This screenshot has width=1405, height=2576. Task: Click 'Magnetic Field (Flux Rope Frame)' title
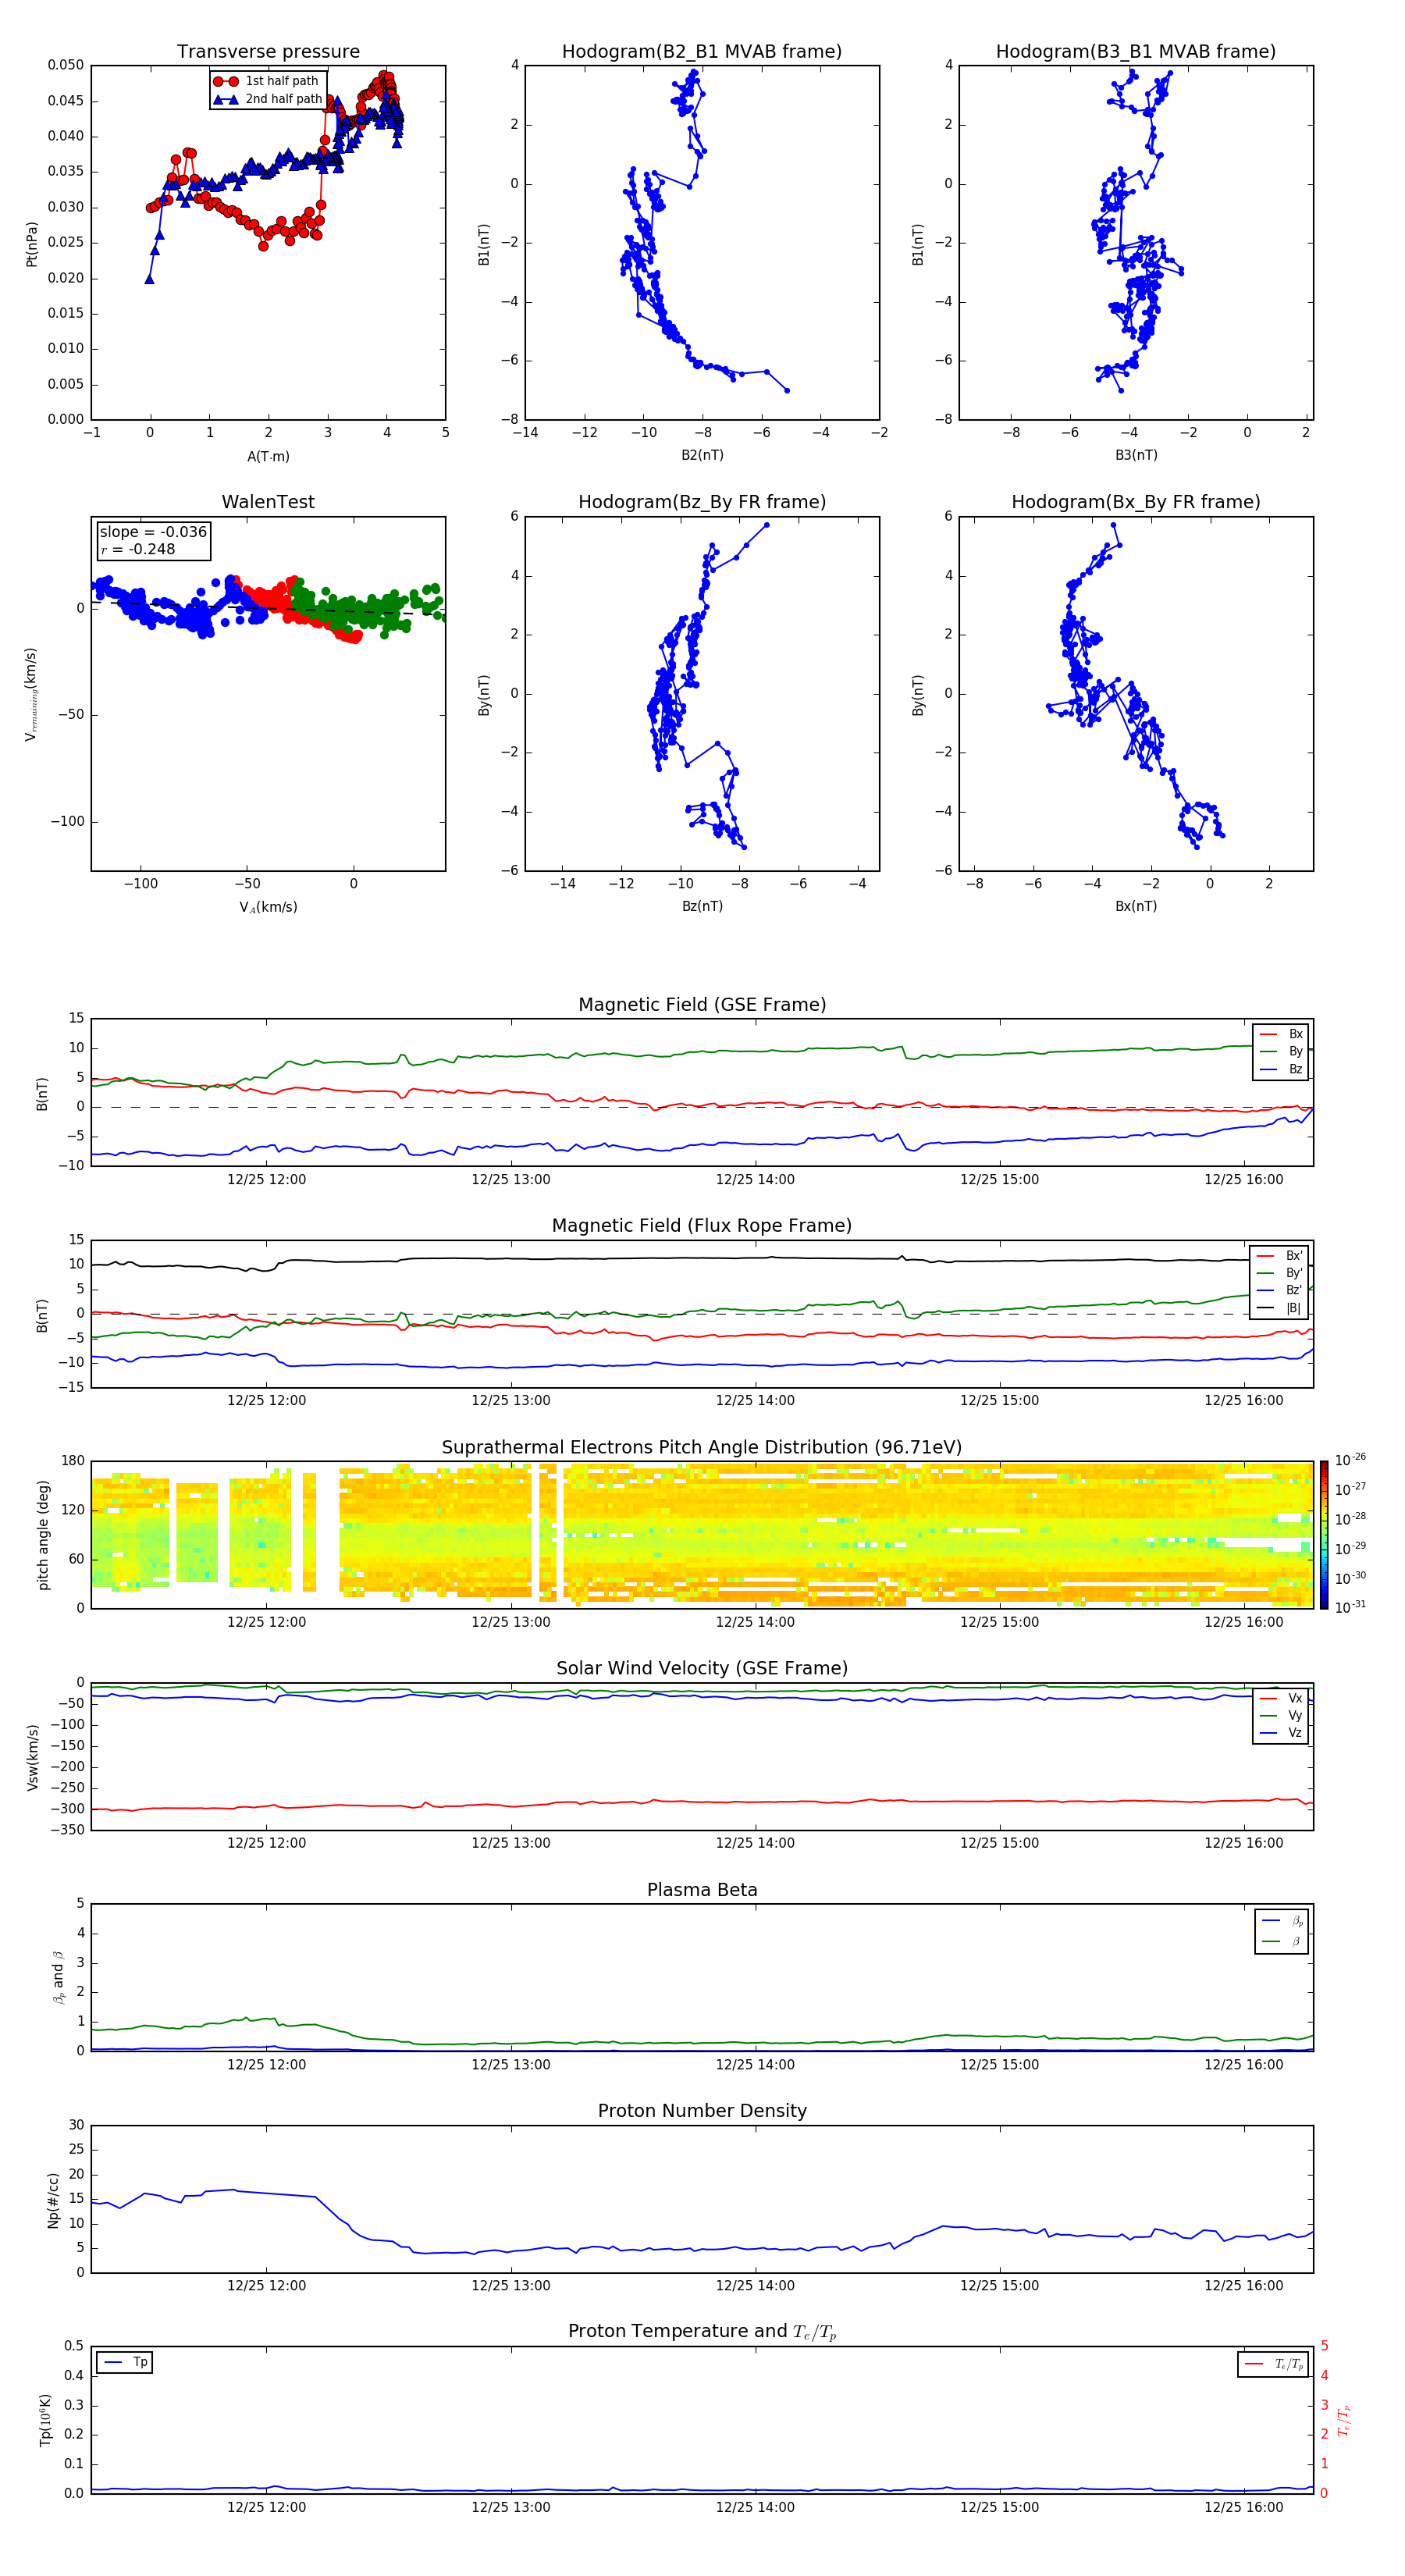tap(702, 1225)
